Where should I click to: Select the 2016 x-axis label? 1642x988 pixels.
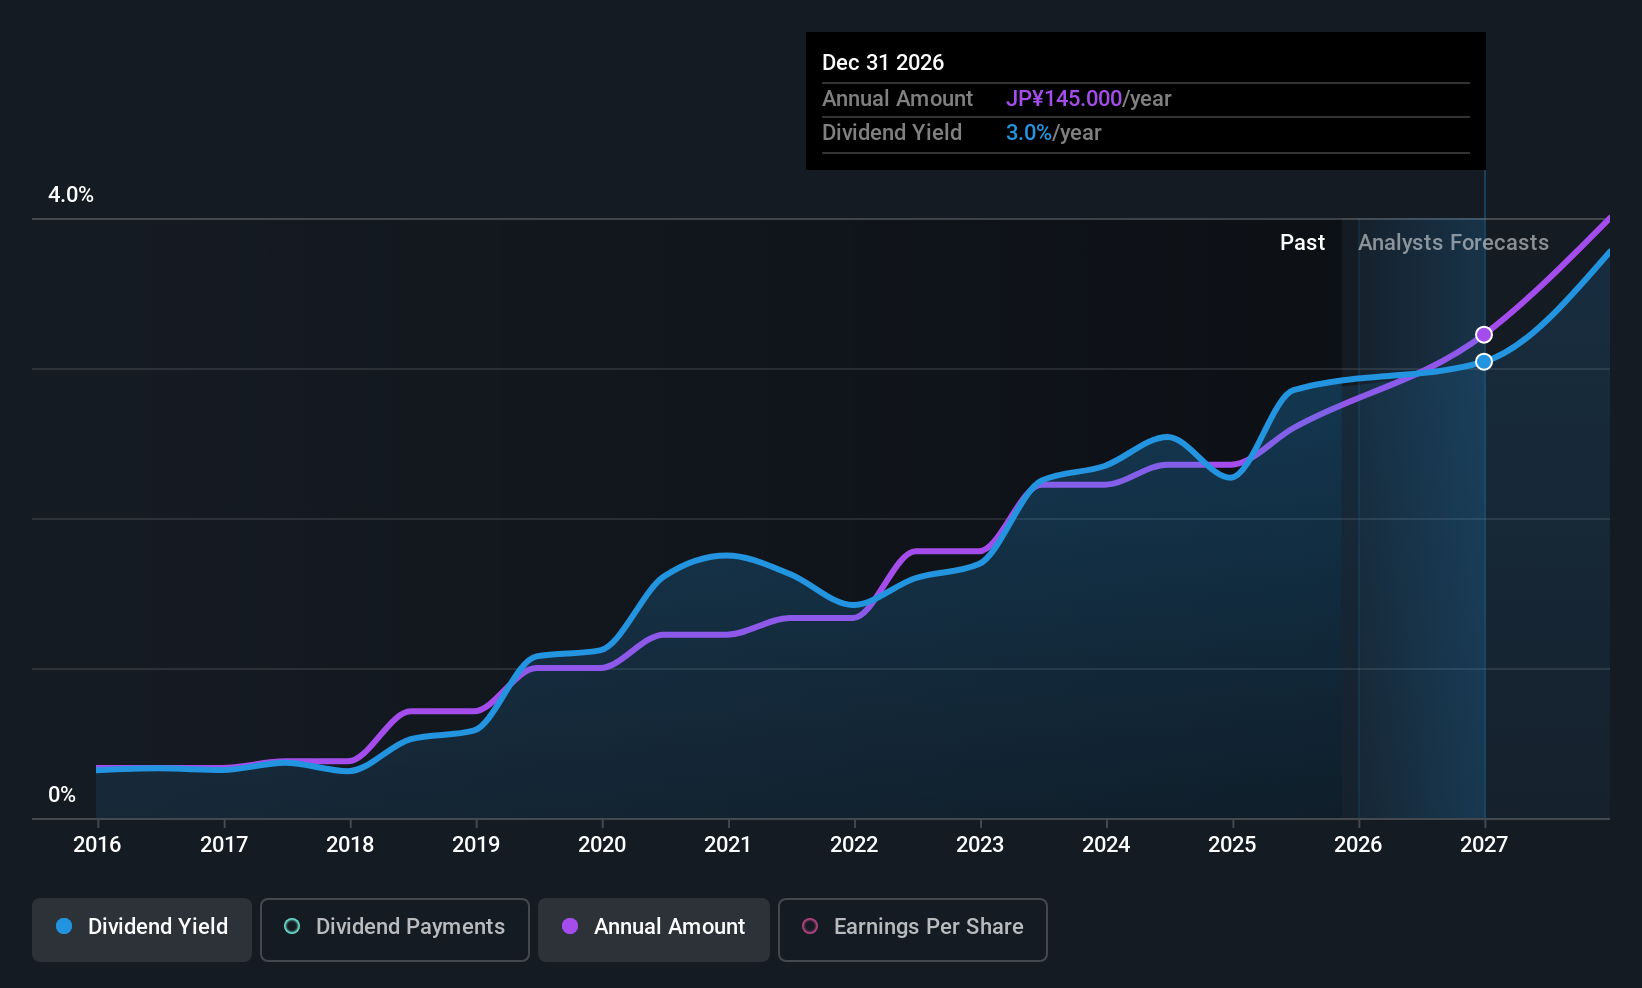coord(97,845)
